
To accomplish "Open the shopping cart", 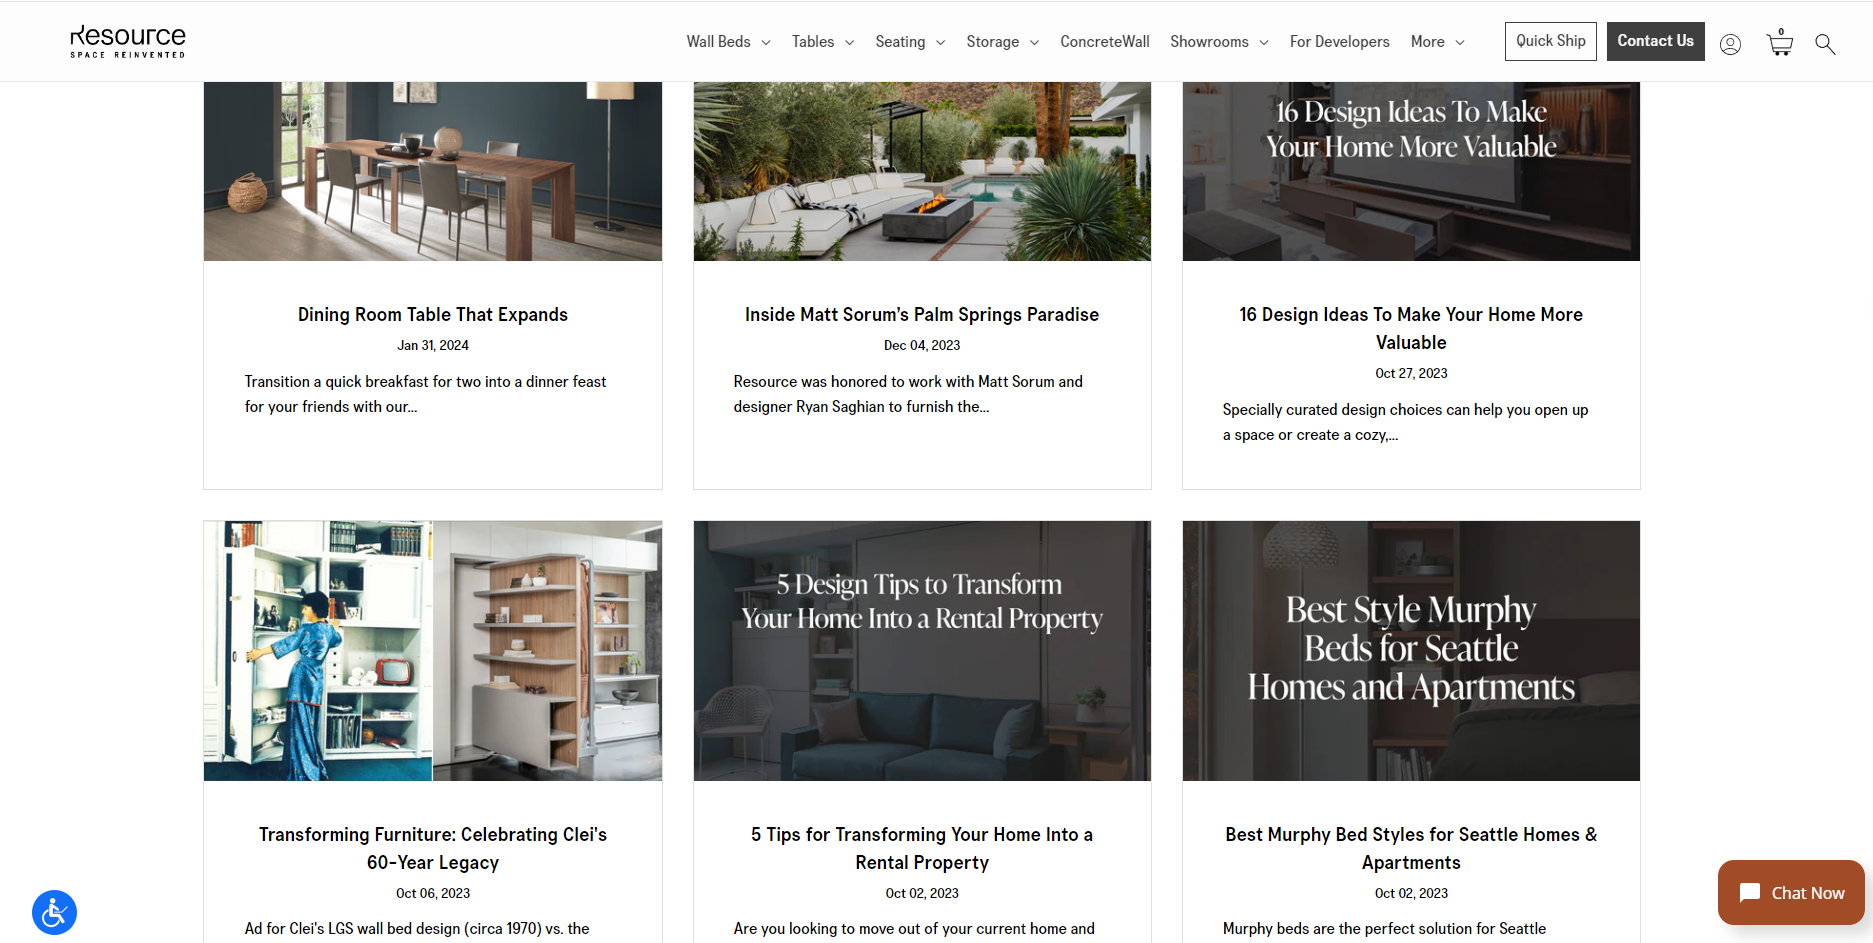I will point(1780,43).
